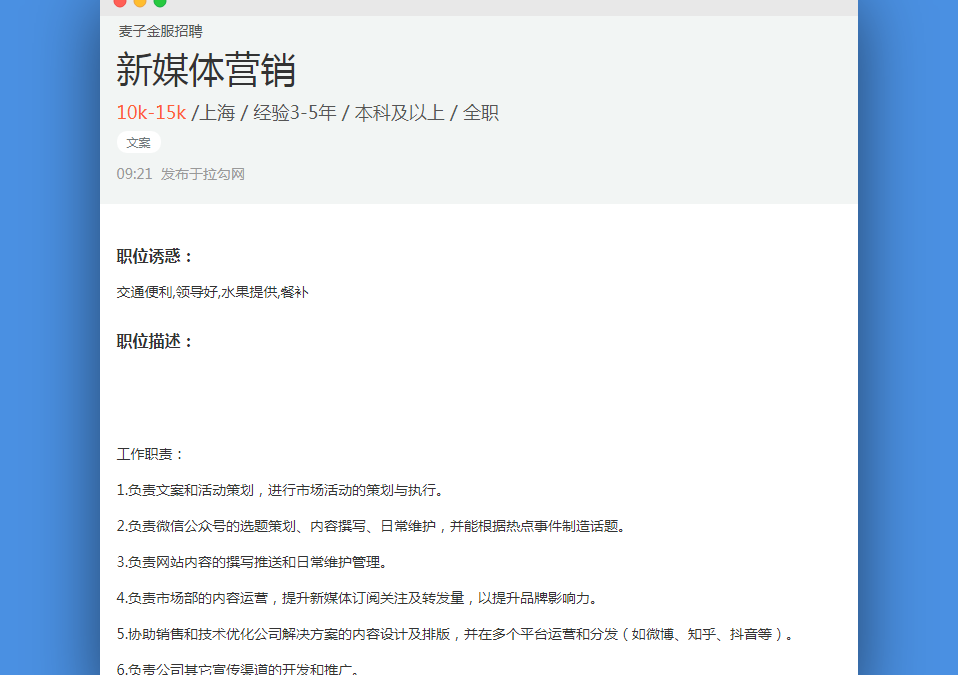Select duty line 2 about 微信公众号
The width and height of the screenshot is (958, 675).
(371, 526)
